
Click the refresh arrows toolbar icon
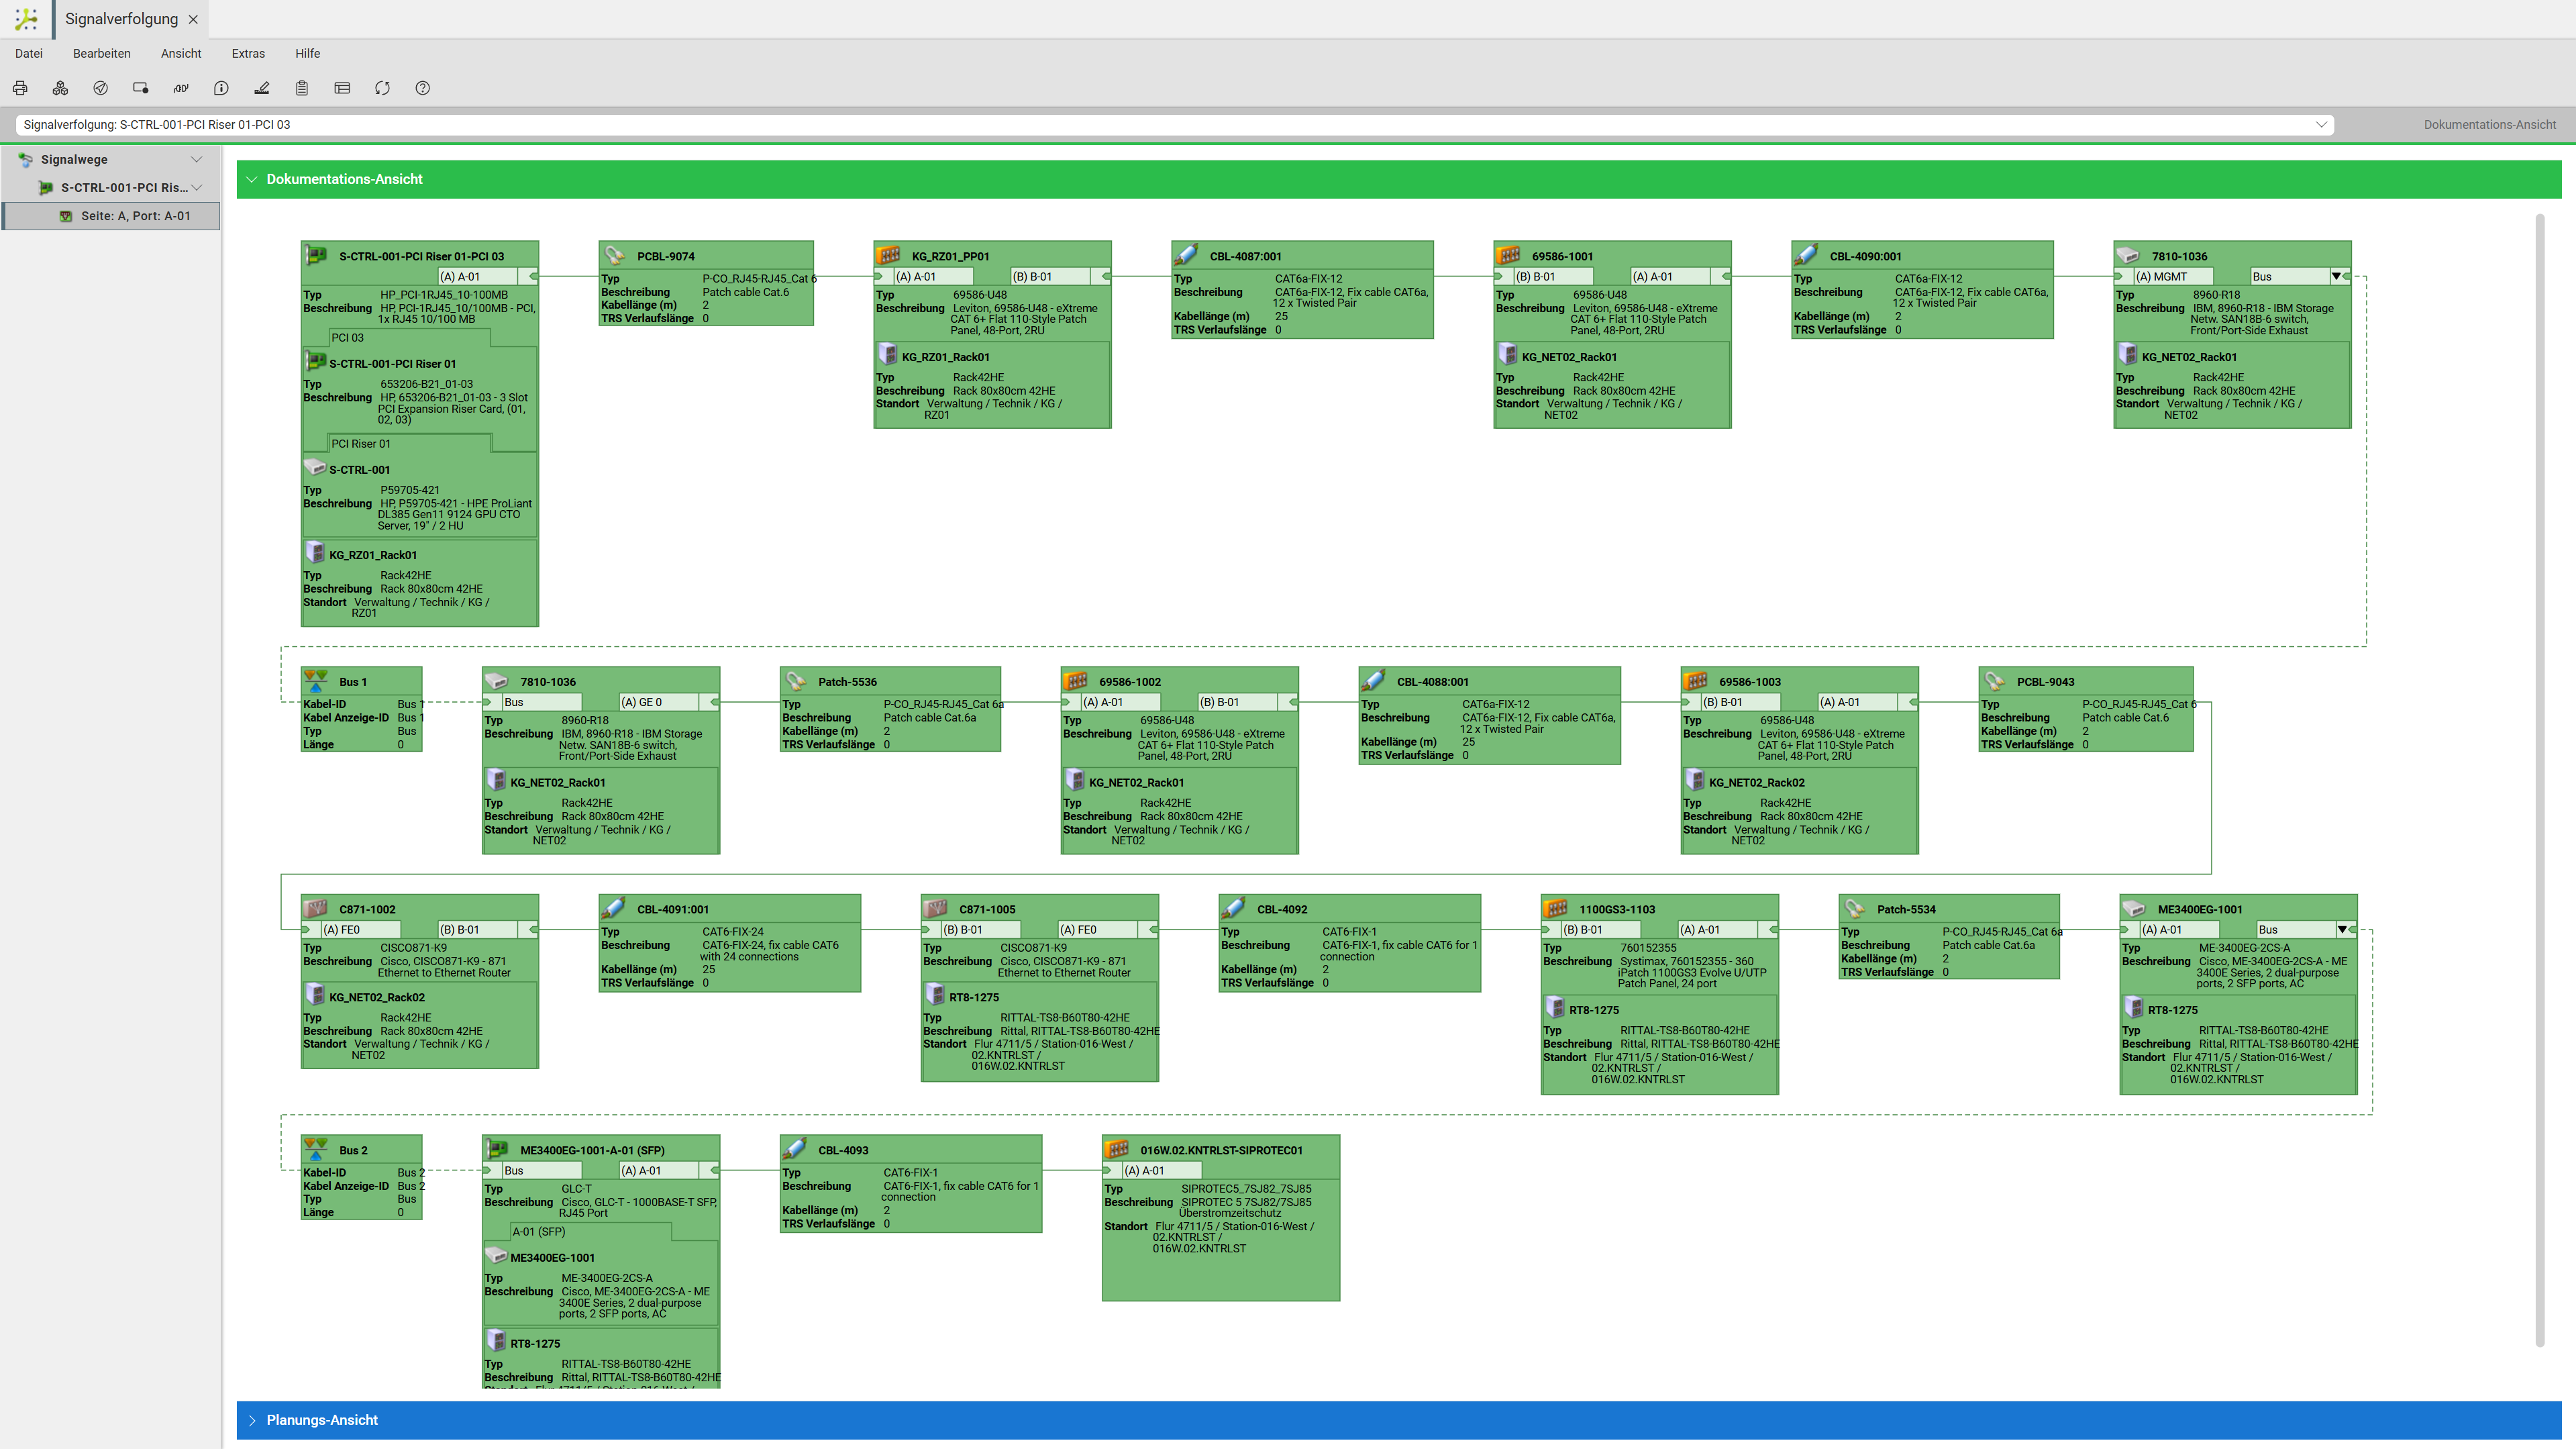(382, 88)
